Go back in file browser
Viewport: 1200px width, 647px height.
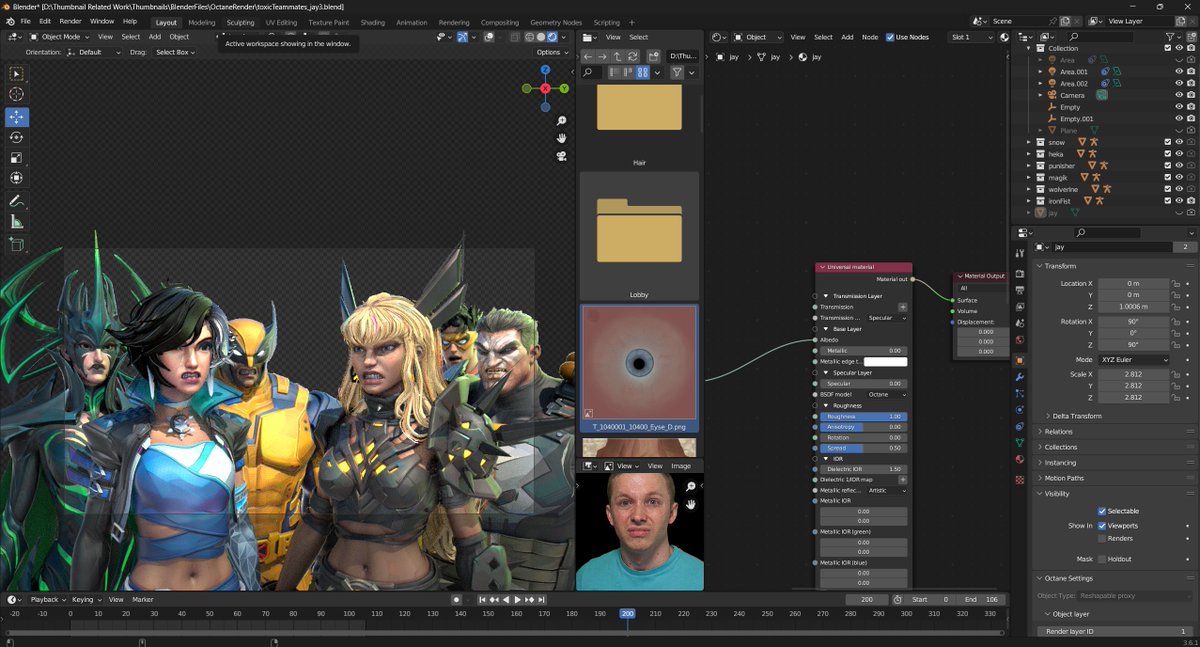(588, 56)
